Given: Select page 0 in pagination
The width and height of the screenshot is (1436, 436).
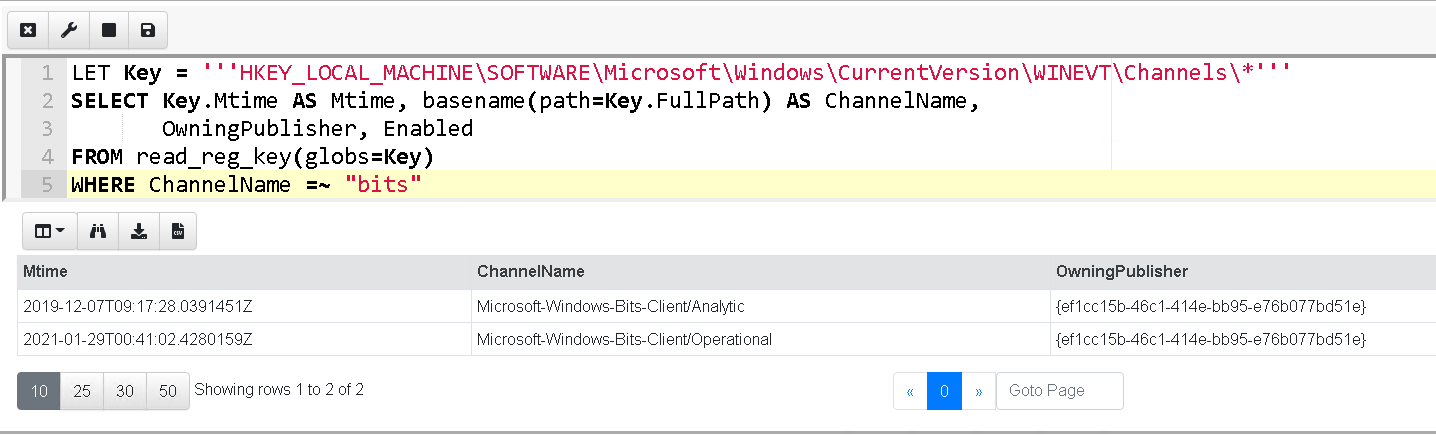Looking at the screenshot, I should [x=944, y=391].
